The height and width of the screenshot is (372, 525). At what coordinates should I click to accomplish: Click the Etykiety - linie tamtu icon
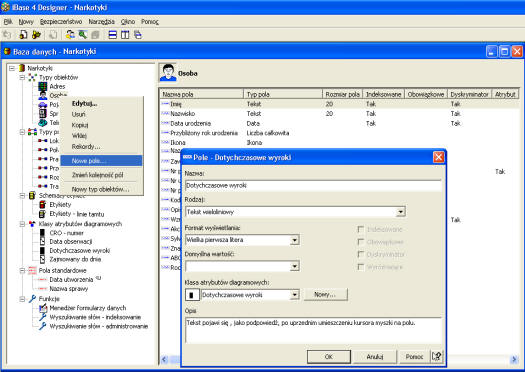tap(43, 214)
